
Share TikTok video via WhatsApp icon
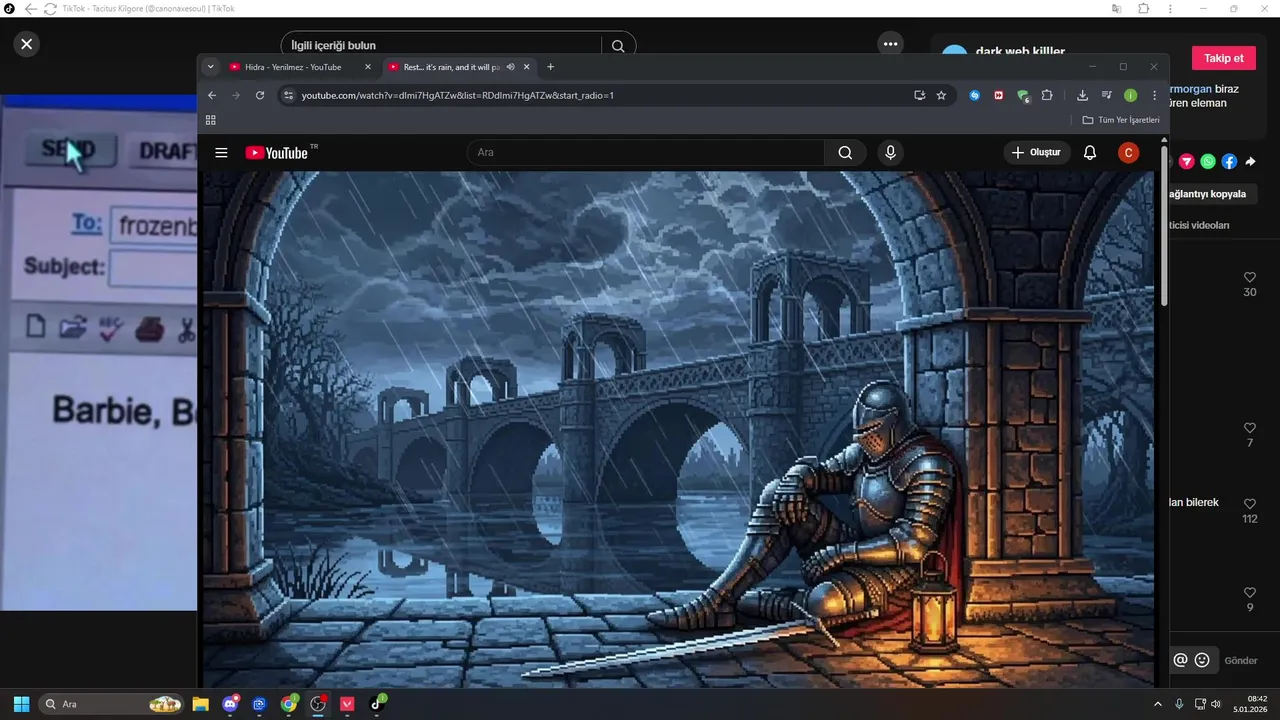click(1208, 161)
